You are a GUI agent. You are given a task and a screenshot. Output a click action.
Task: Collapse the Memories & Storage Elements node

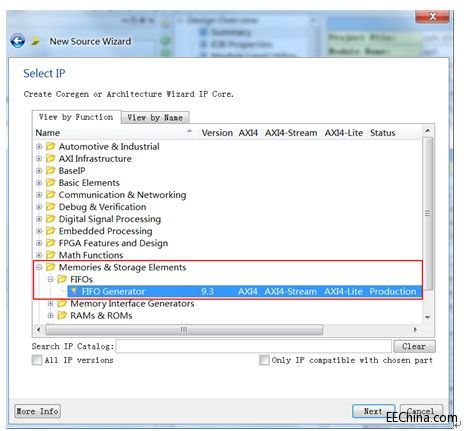point(39,267)
